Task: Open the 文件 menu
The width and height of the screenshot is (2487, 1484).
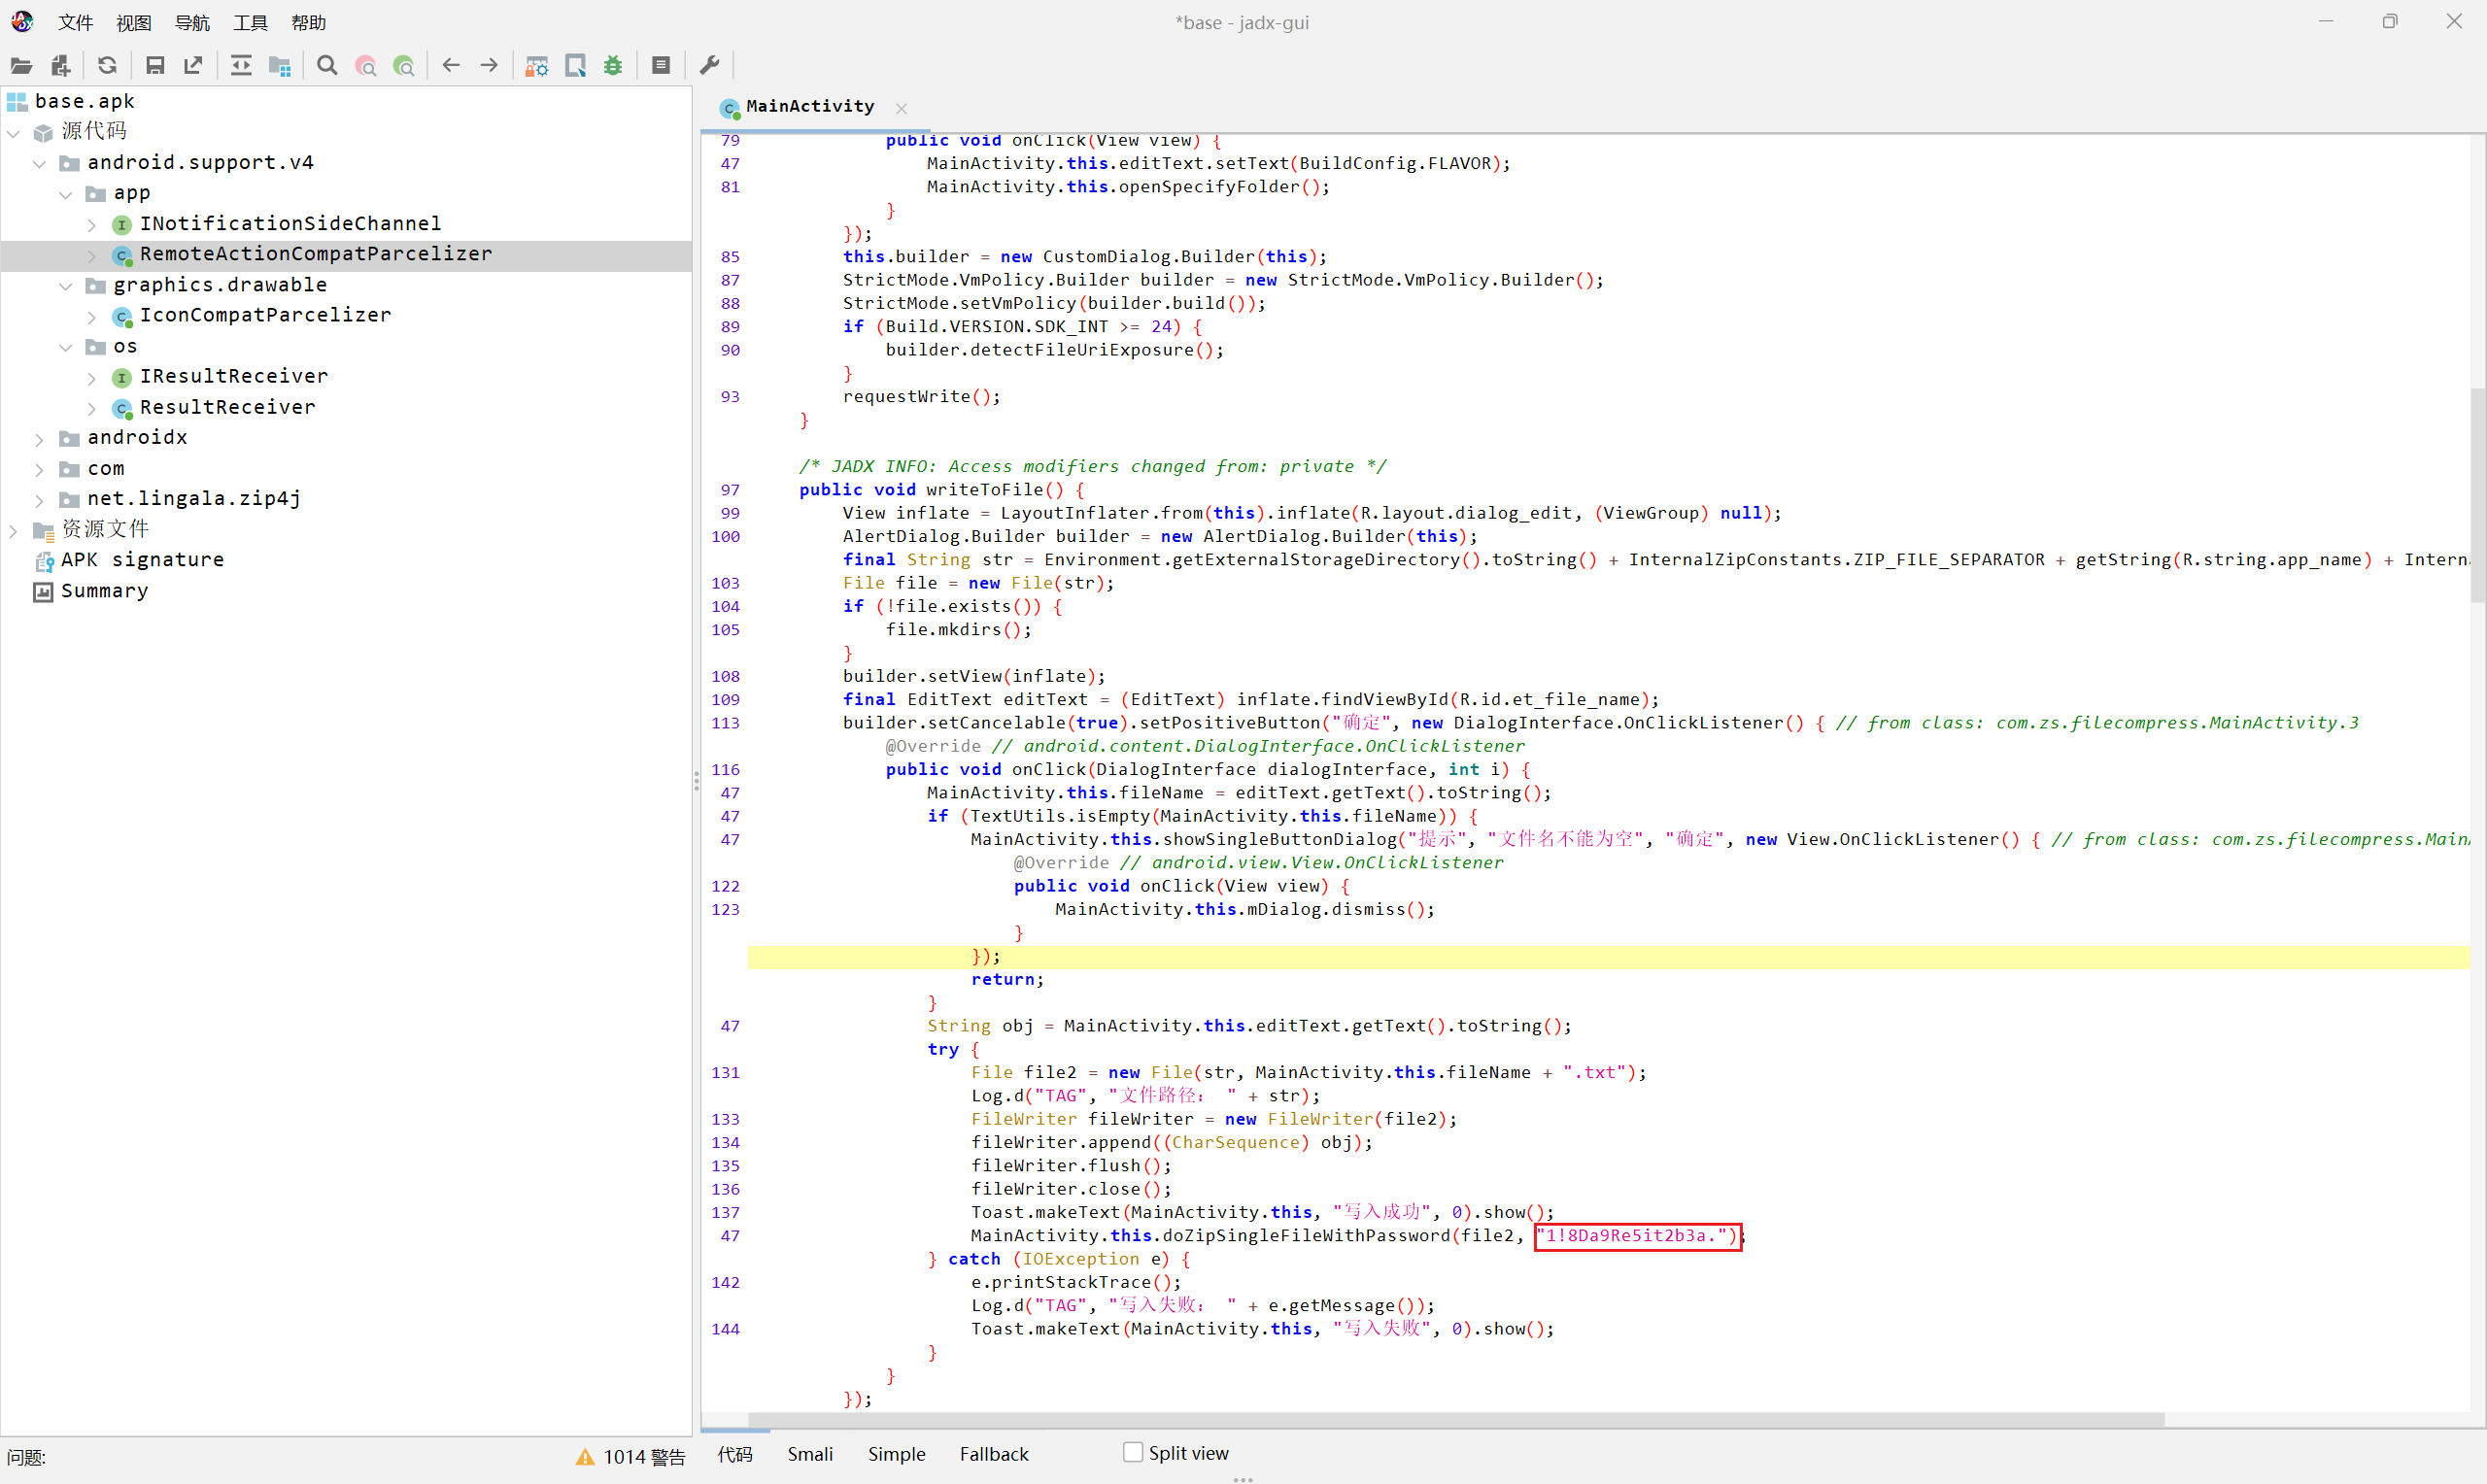Action: click(x=75, y=22)
